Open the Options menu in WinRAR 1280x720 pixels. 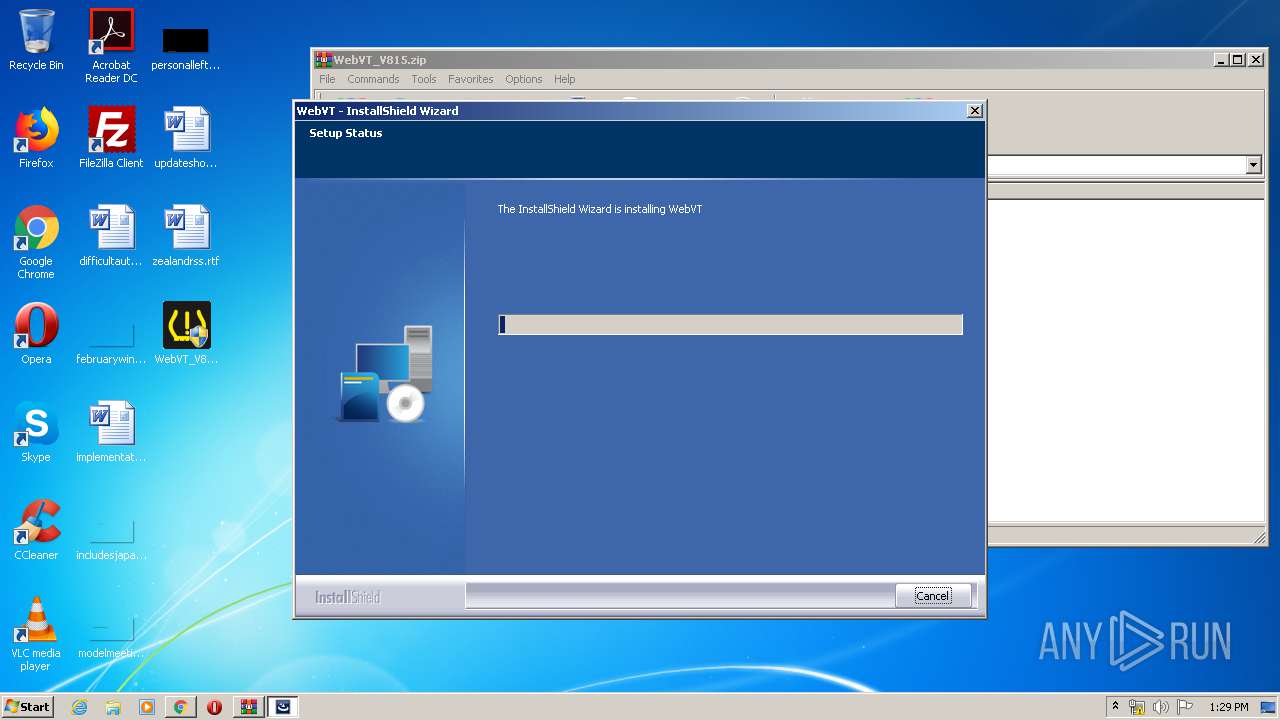[x=523, y=79]
